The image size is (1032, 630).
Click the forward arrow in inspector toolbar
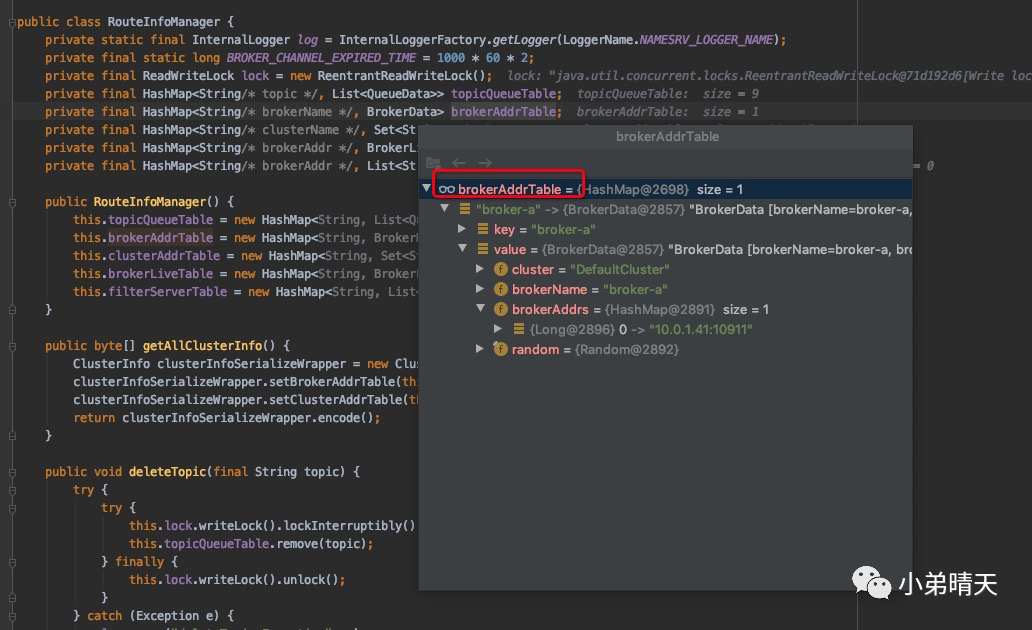(x=485, y=163)
